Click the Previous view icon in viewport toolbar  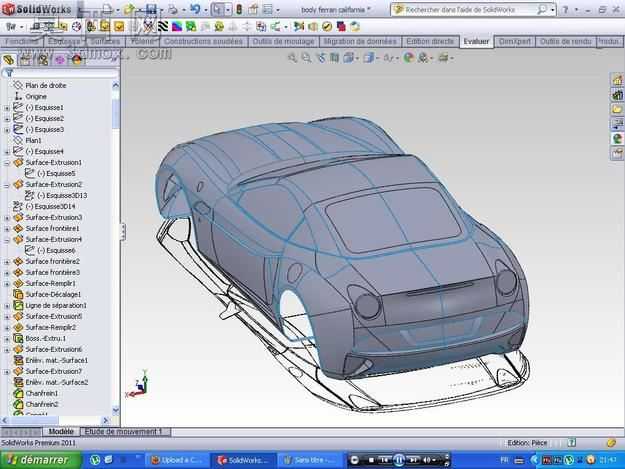tap(321, 58)
